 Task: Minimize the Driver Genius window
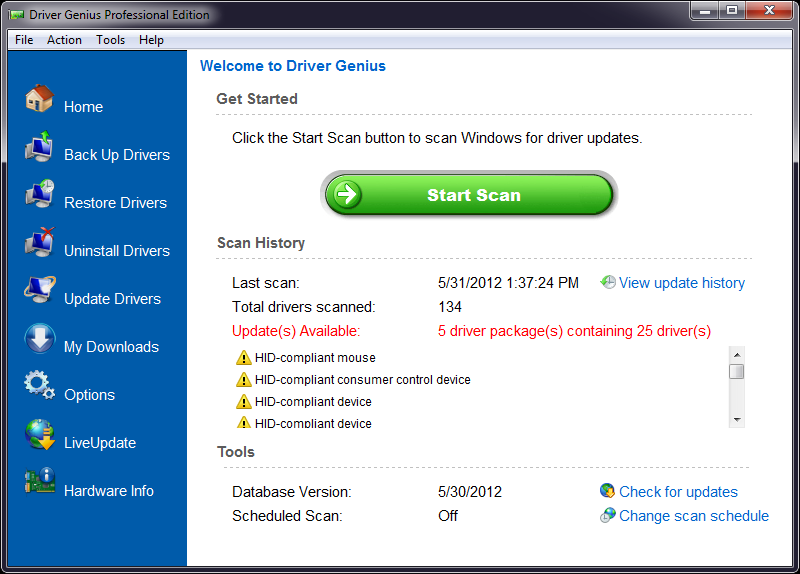(706, 10)
